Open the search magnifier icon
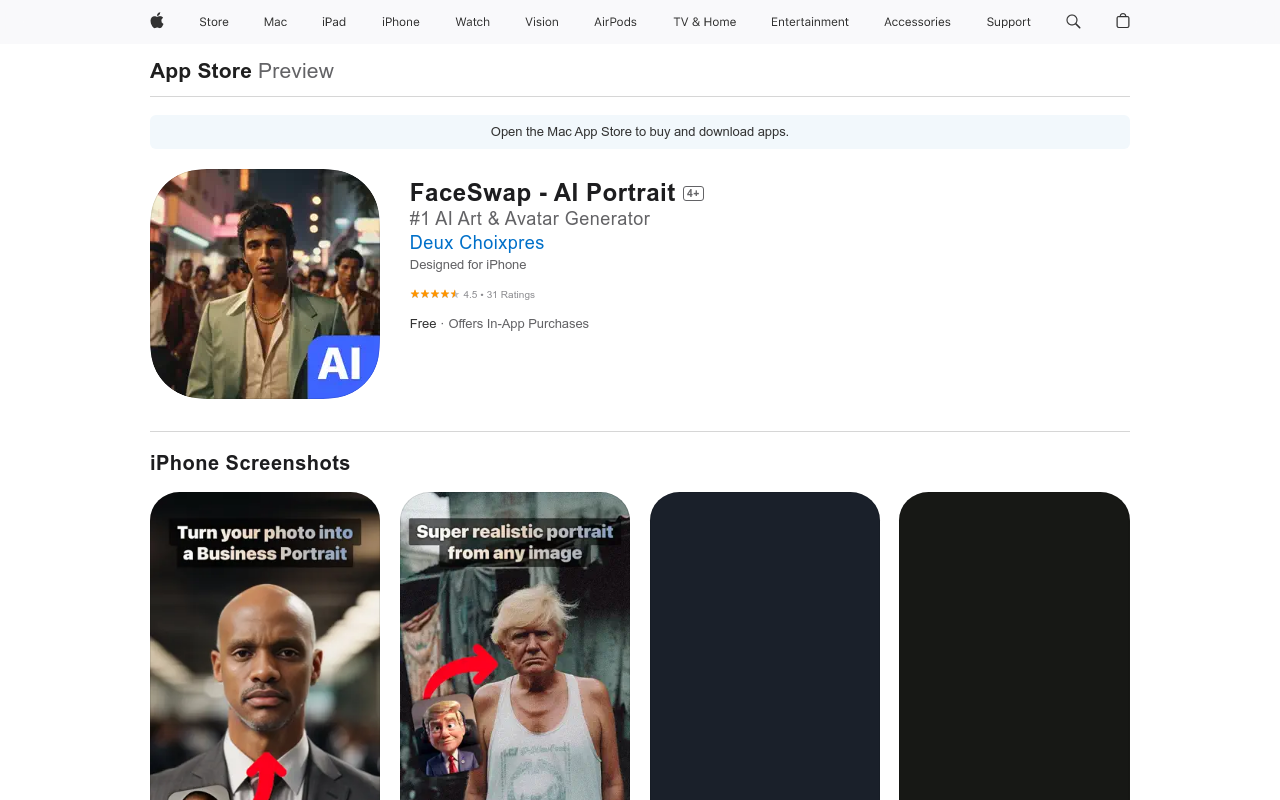 coord(1073,21)
